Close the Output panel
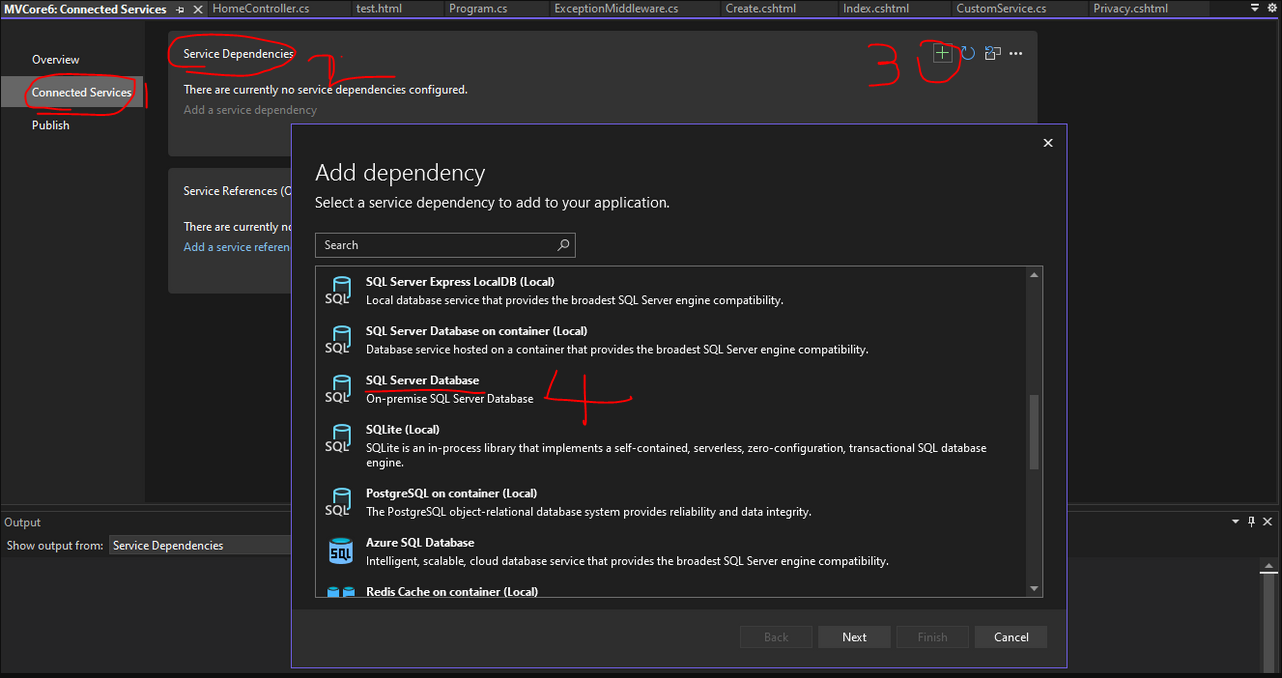 tap(1268, 522)
